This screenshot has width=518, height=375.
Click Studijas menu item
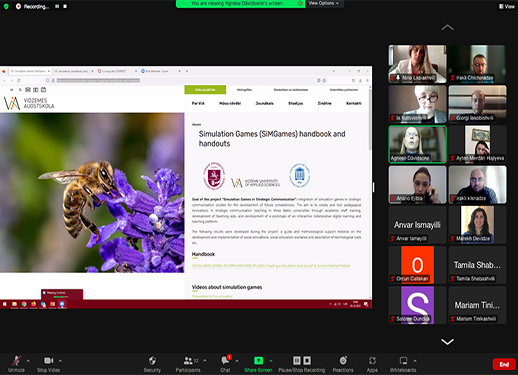click(x=296, y=103)
